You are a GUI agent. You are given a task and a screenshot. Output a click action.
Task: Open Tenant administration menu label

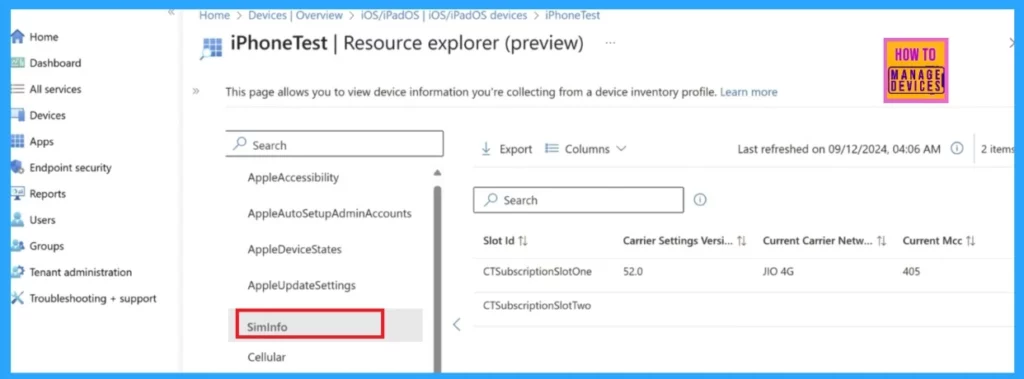pos(80,272)
